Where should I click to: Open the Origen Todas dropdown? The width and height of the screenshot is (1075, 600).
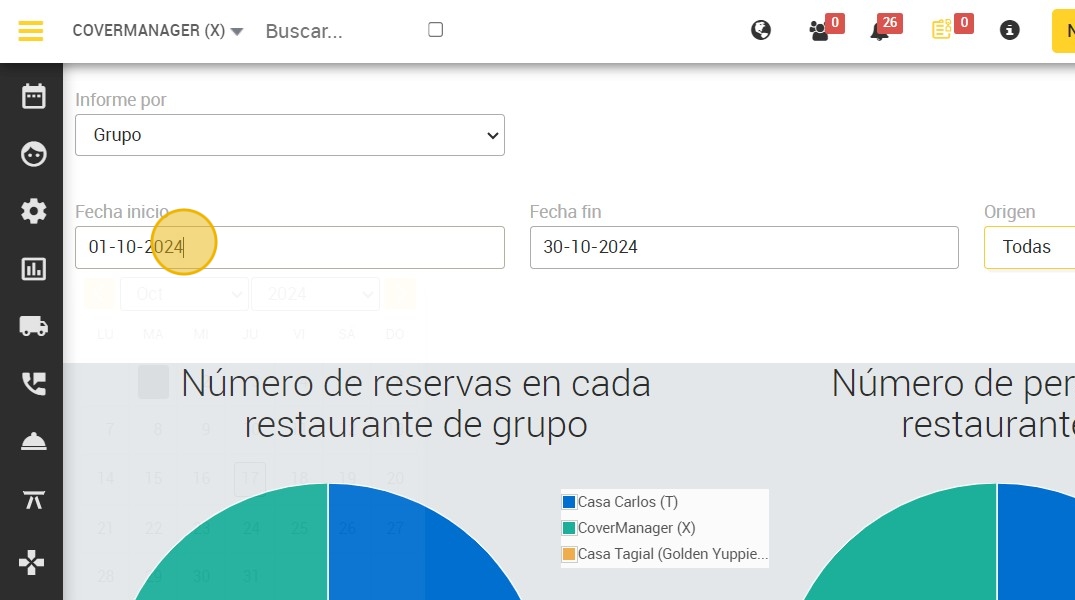pyautogui.click(x=1030, y=247)
